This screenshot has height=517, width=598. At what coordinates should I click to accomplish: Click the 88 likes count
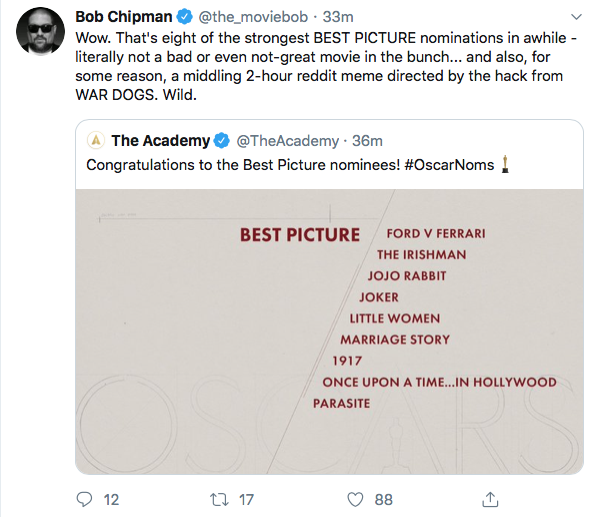point(384,499)
